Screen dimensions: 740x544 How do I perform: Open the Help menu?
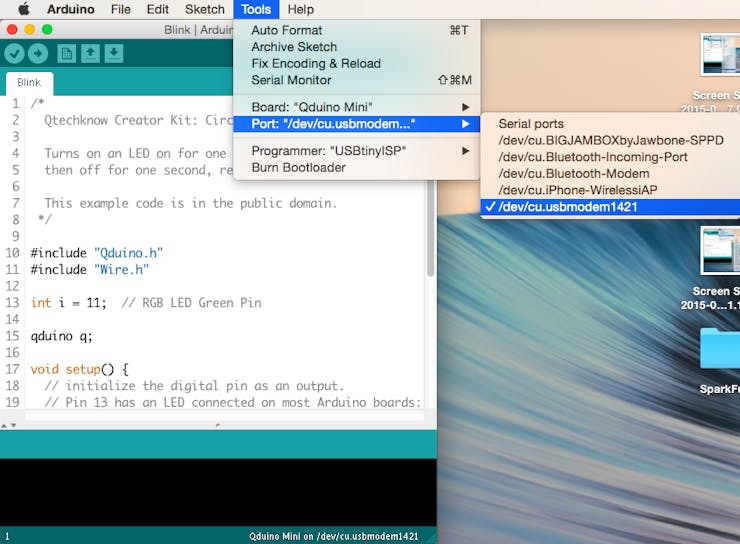[301, 9]
